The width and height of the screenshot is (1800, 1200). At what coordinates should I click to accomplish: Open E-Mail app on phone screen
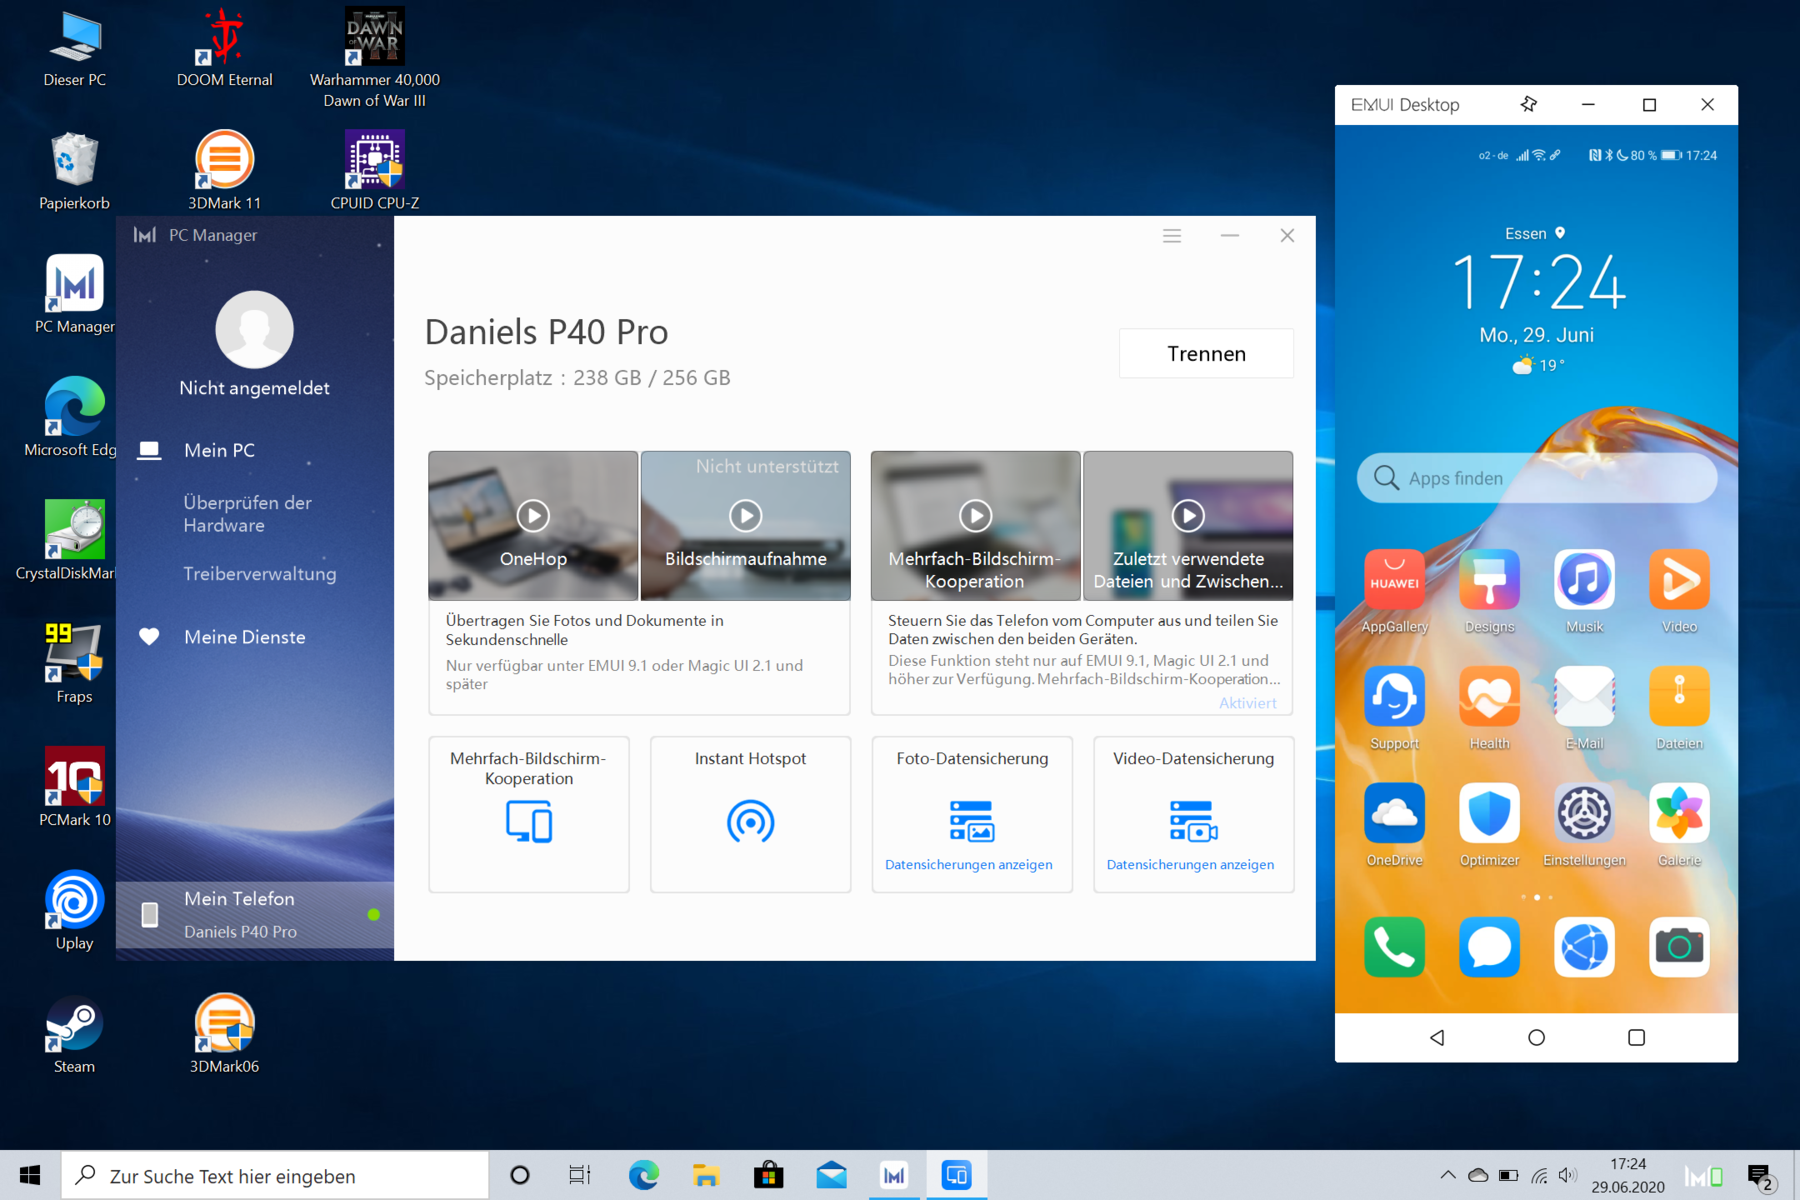1584,697
